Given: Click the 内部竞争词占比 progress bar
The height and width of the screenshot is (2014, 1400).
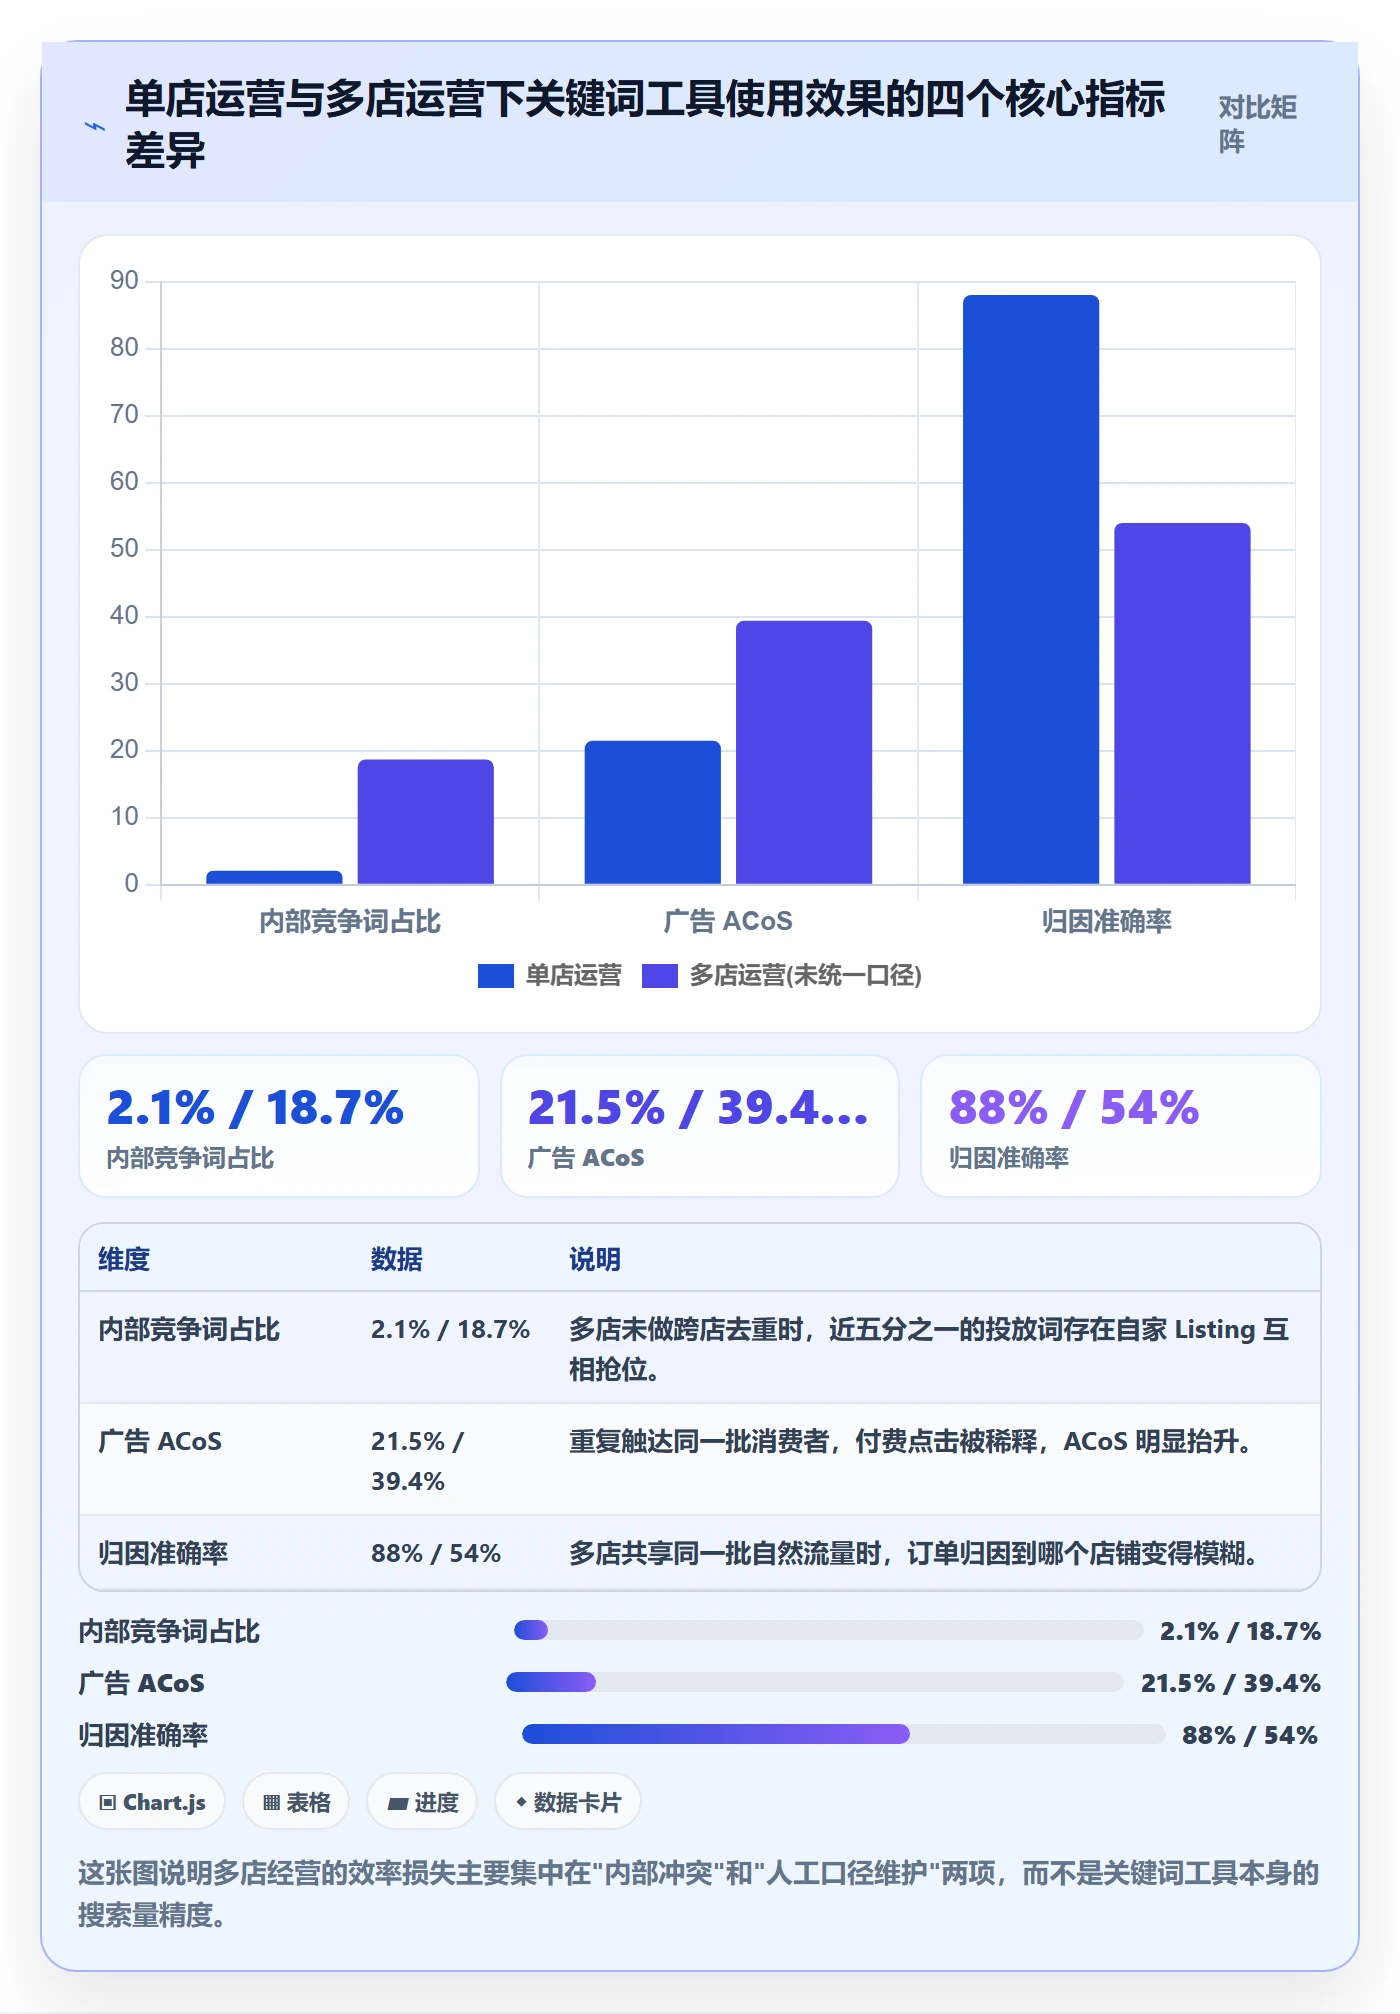Looking at the screenshot, I should pos(828,1630).
